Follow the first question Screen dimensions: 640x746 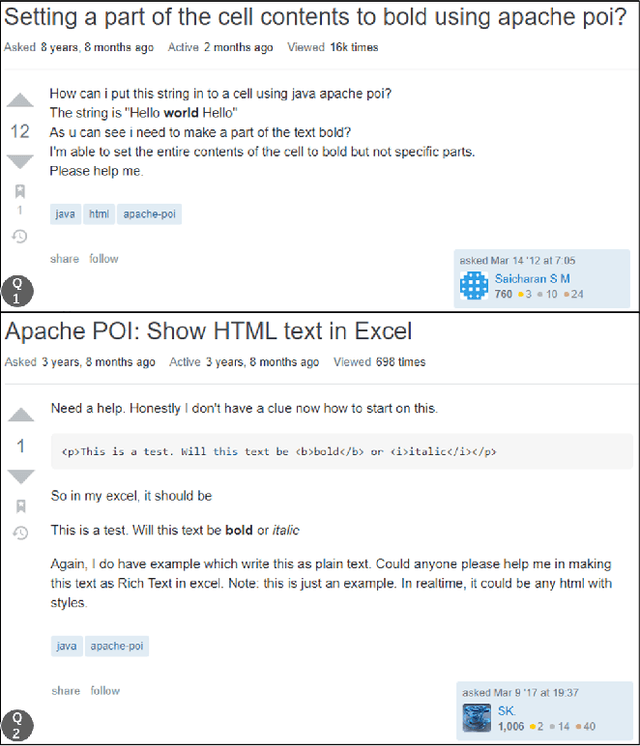click(x=104, y=259)
